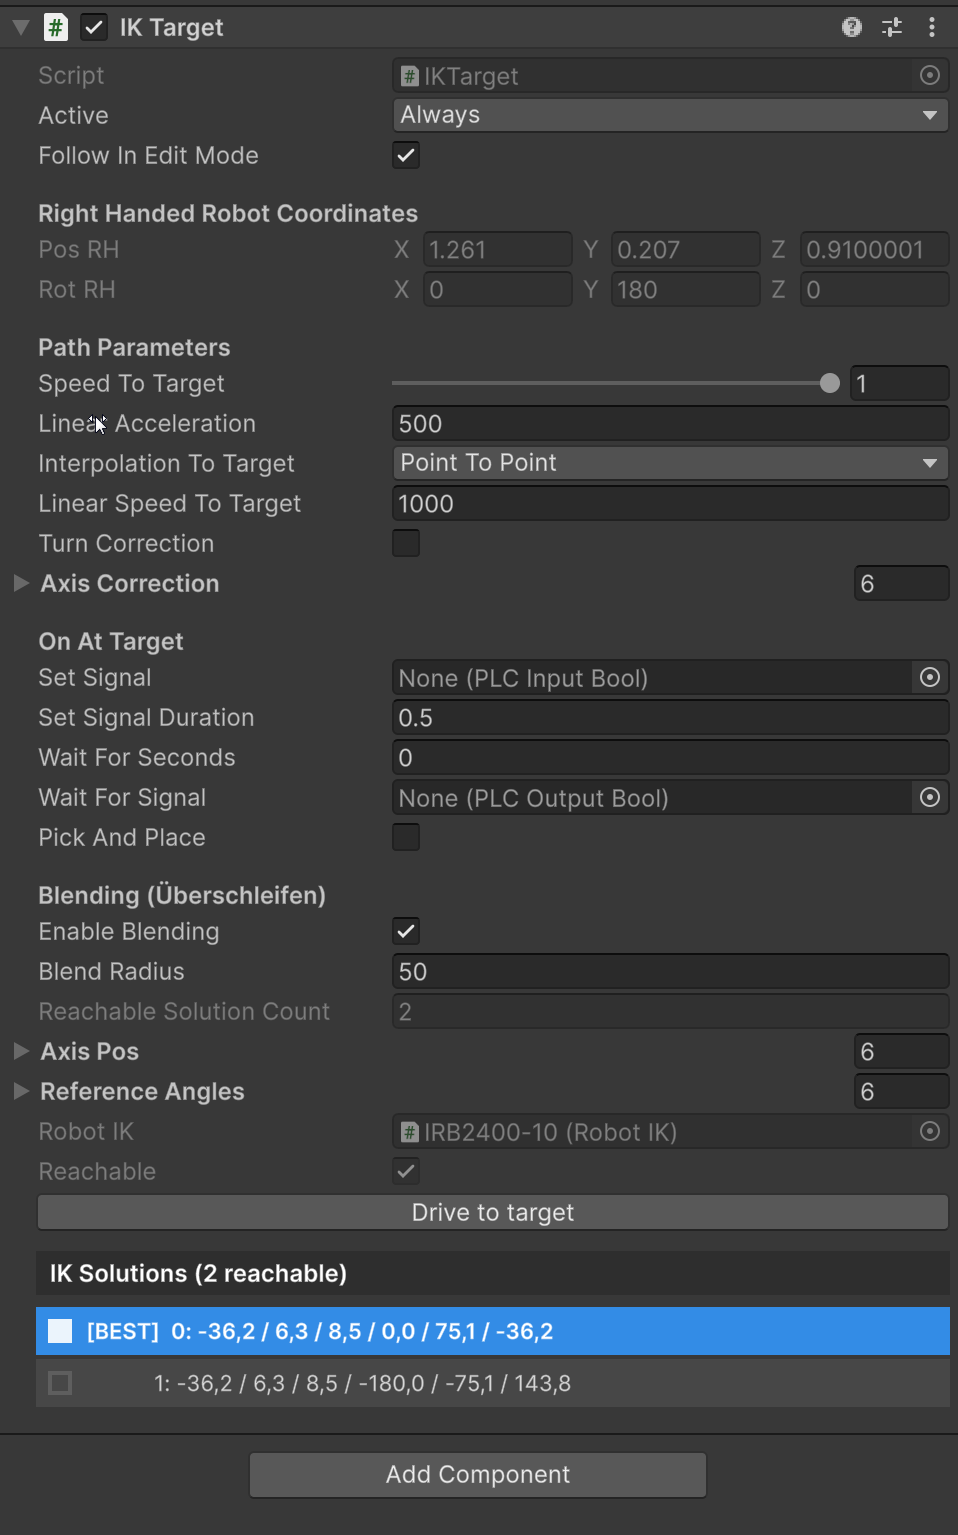The image size is (958, 1535).
Task: Open the Interpolation To Target dropdown
Action: coord(669,463)
